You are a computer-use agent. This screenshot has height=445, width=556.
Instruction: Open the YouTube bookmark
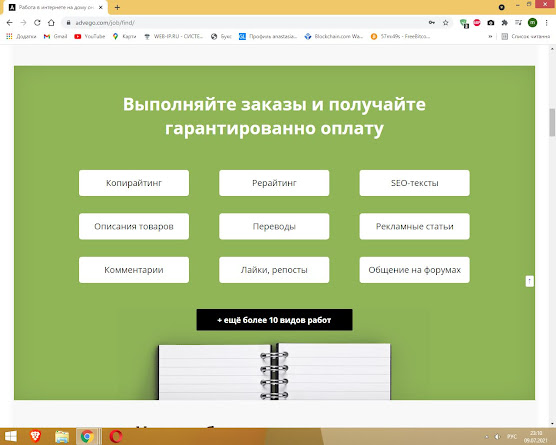click(x=90, y=36)
